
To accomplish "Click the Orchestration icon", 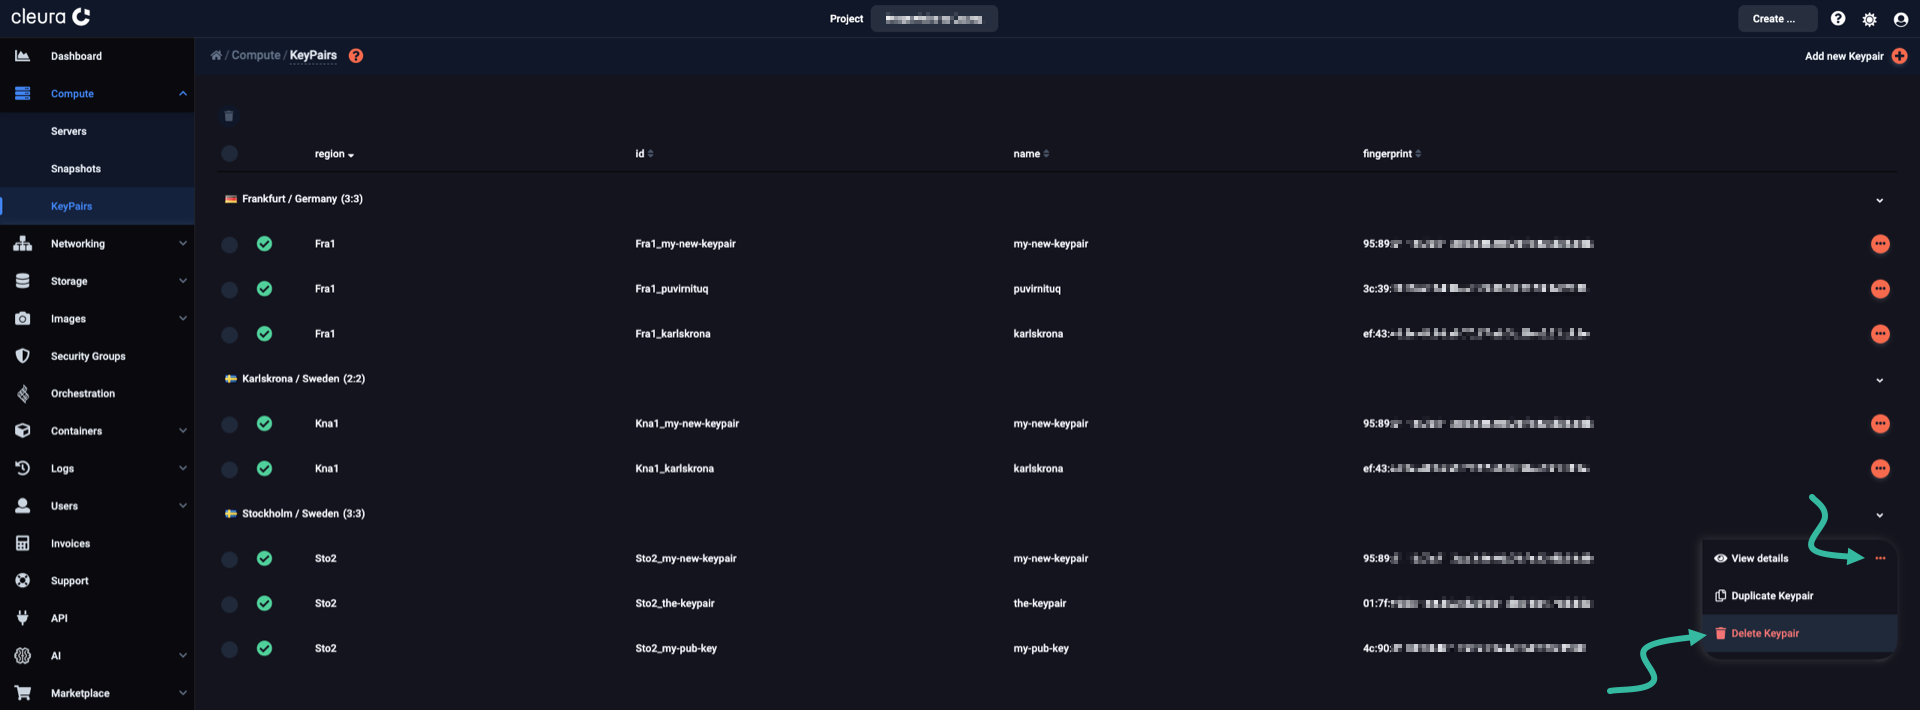I will [x=22, y=393].
